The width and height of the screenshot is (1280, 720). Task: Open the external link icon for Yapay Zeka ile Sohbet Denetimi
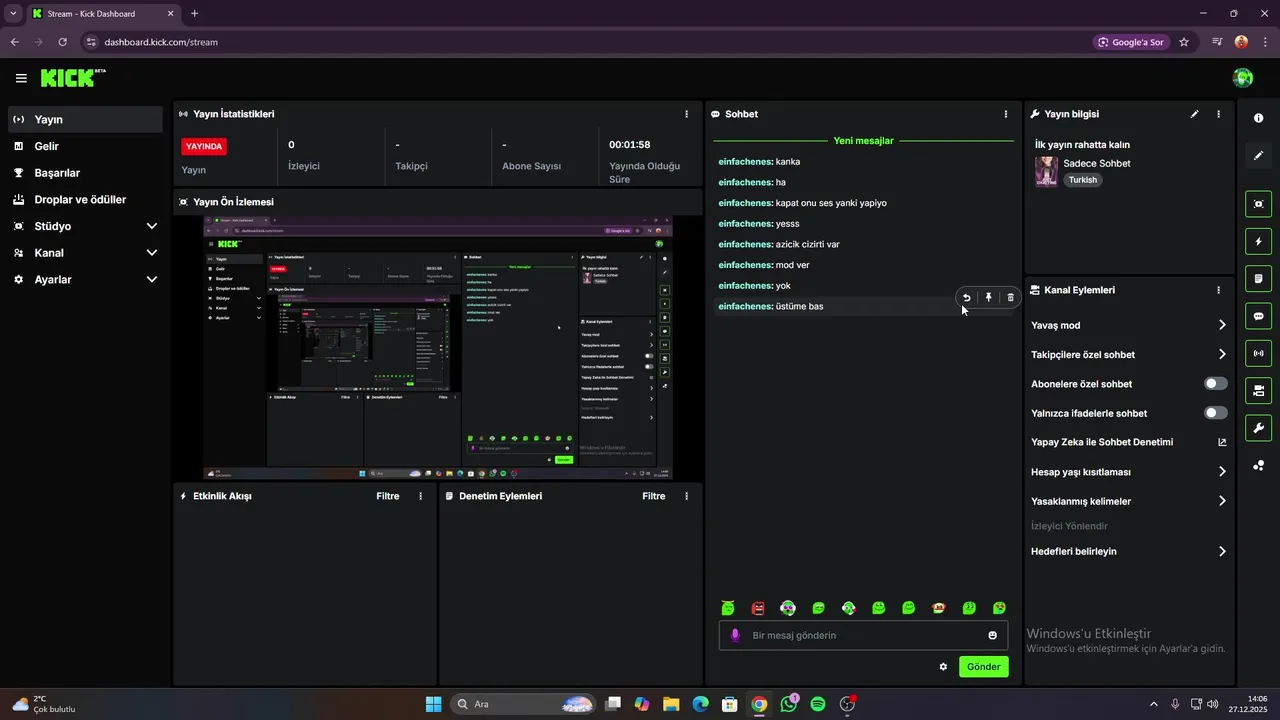1222,442
